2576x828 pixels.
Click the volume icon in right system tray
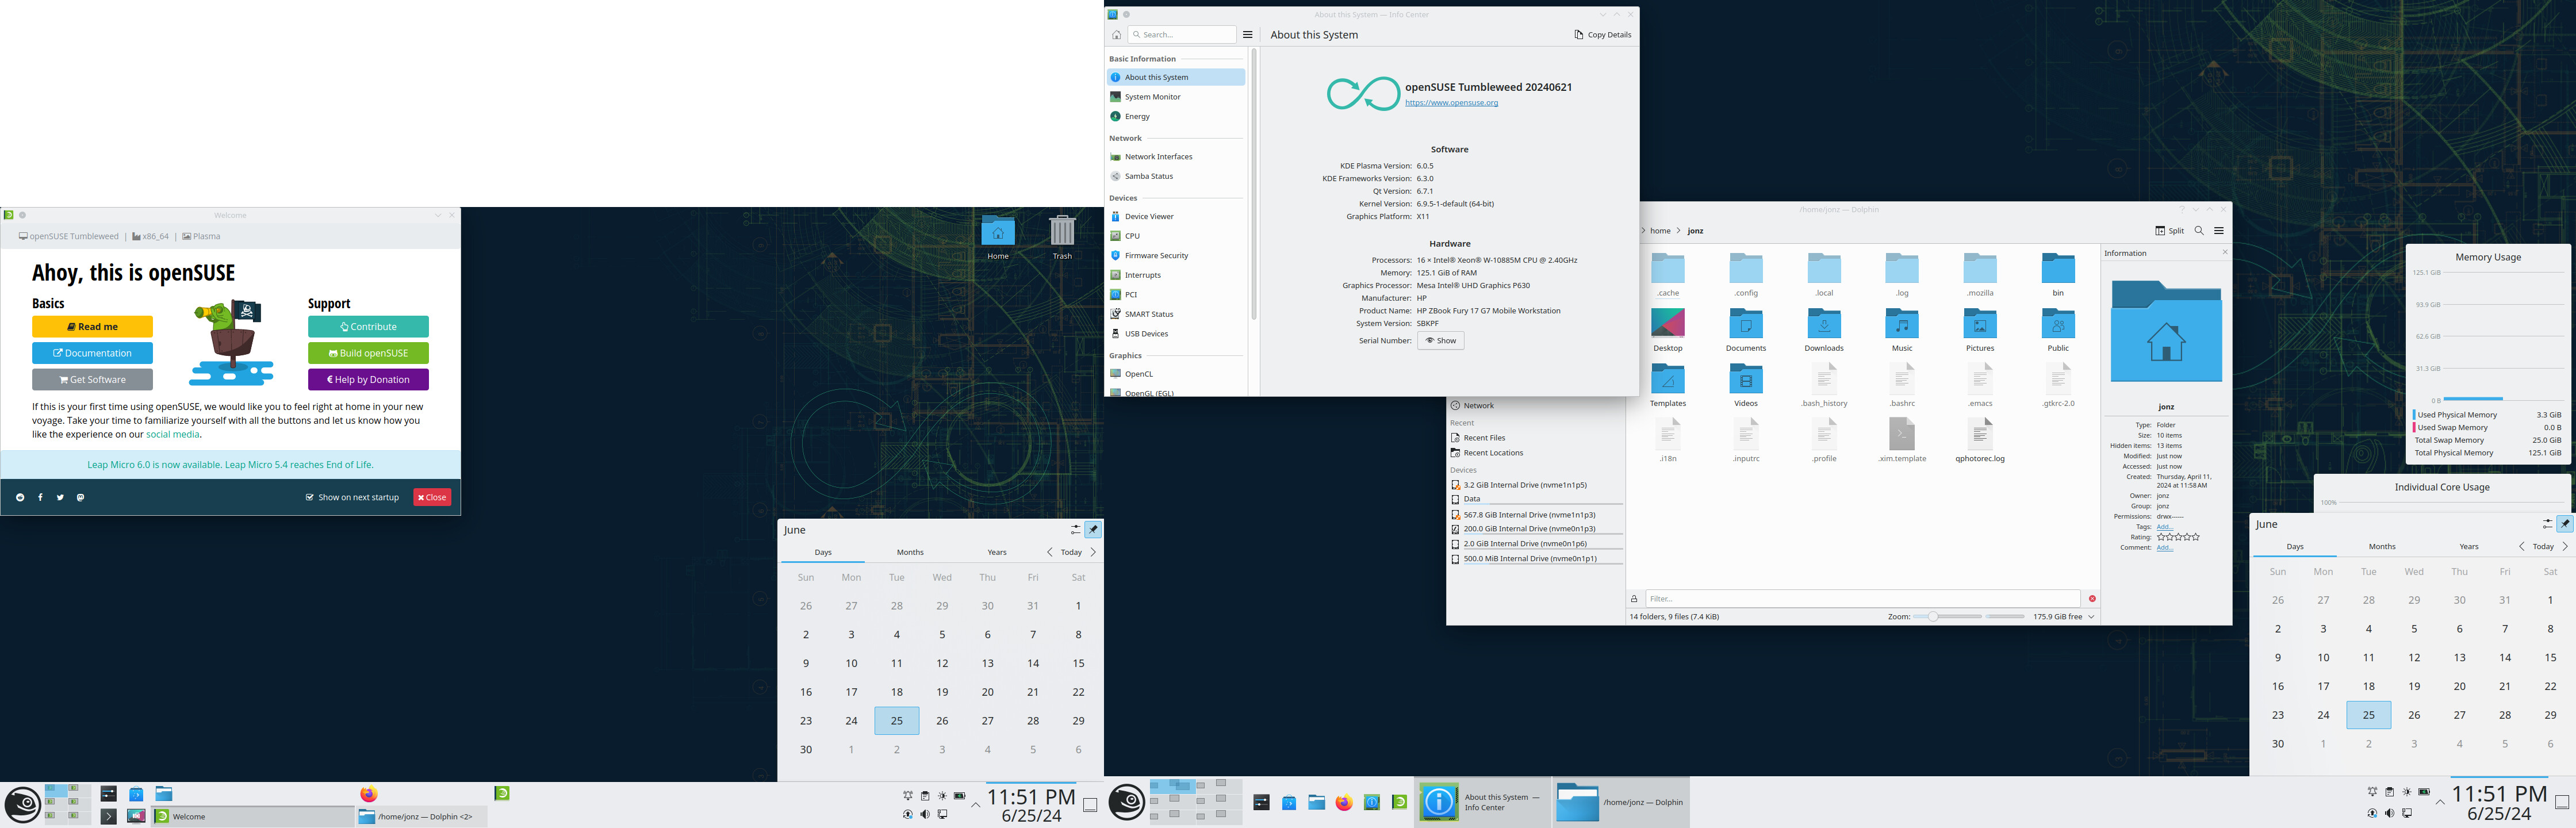coord(2389,813)
